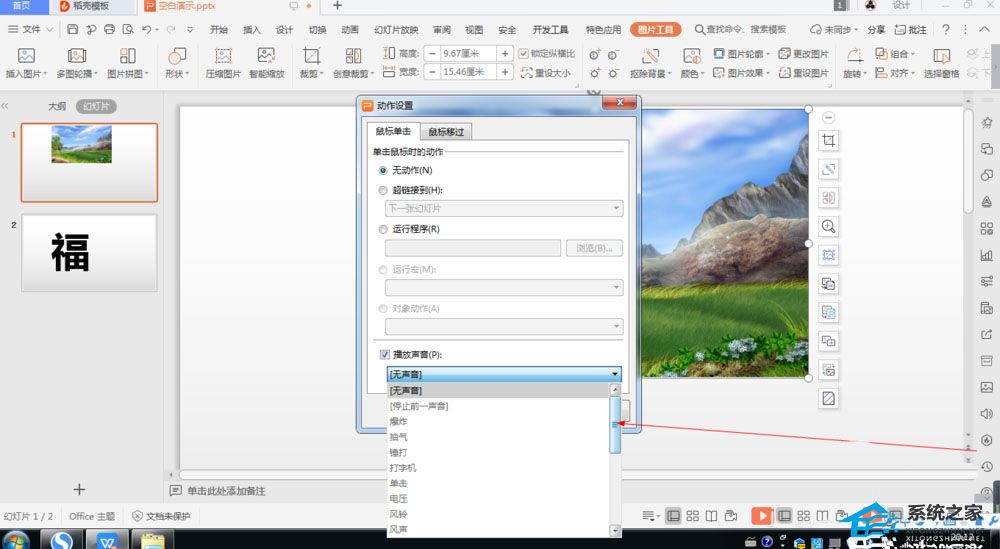This screenshot has height=549, width=1000.
Task: Click the 压缩图片 compress picture icon
Action: 223,57
